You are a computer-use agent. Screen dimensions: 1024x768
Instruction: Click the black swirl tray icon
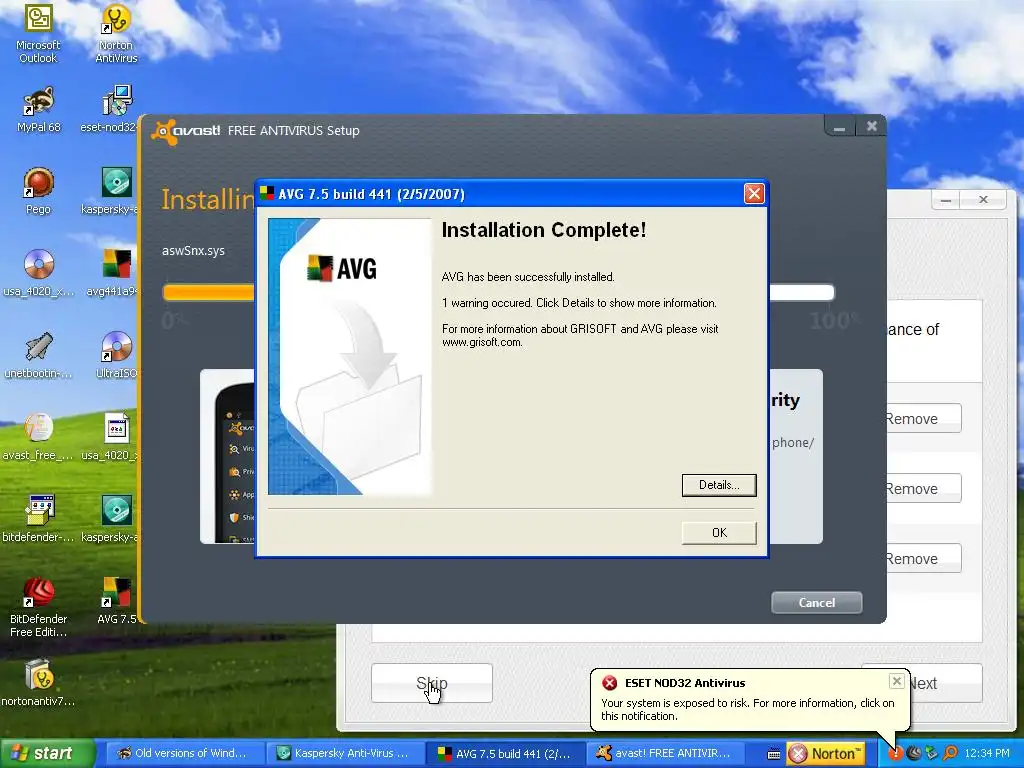(913, 754)
